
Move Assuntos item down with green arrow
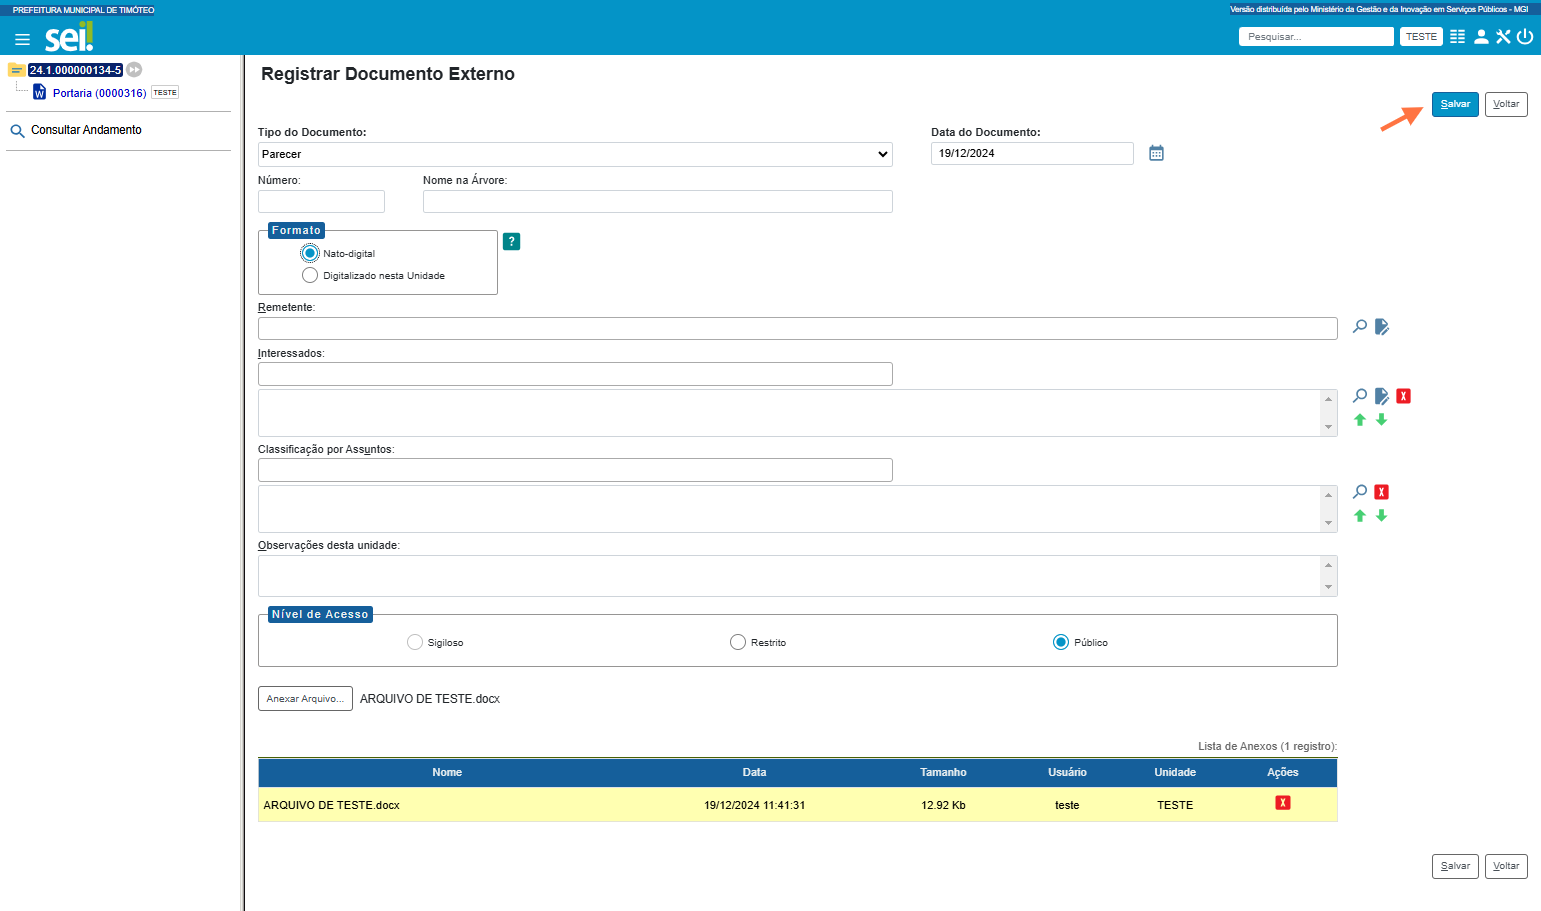coord(1382,516)
